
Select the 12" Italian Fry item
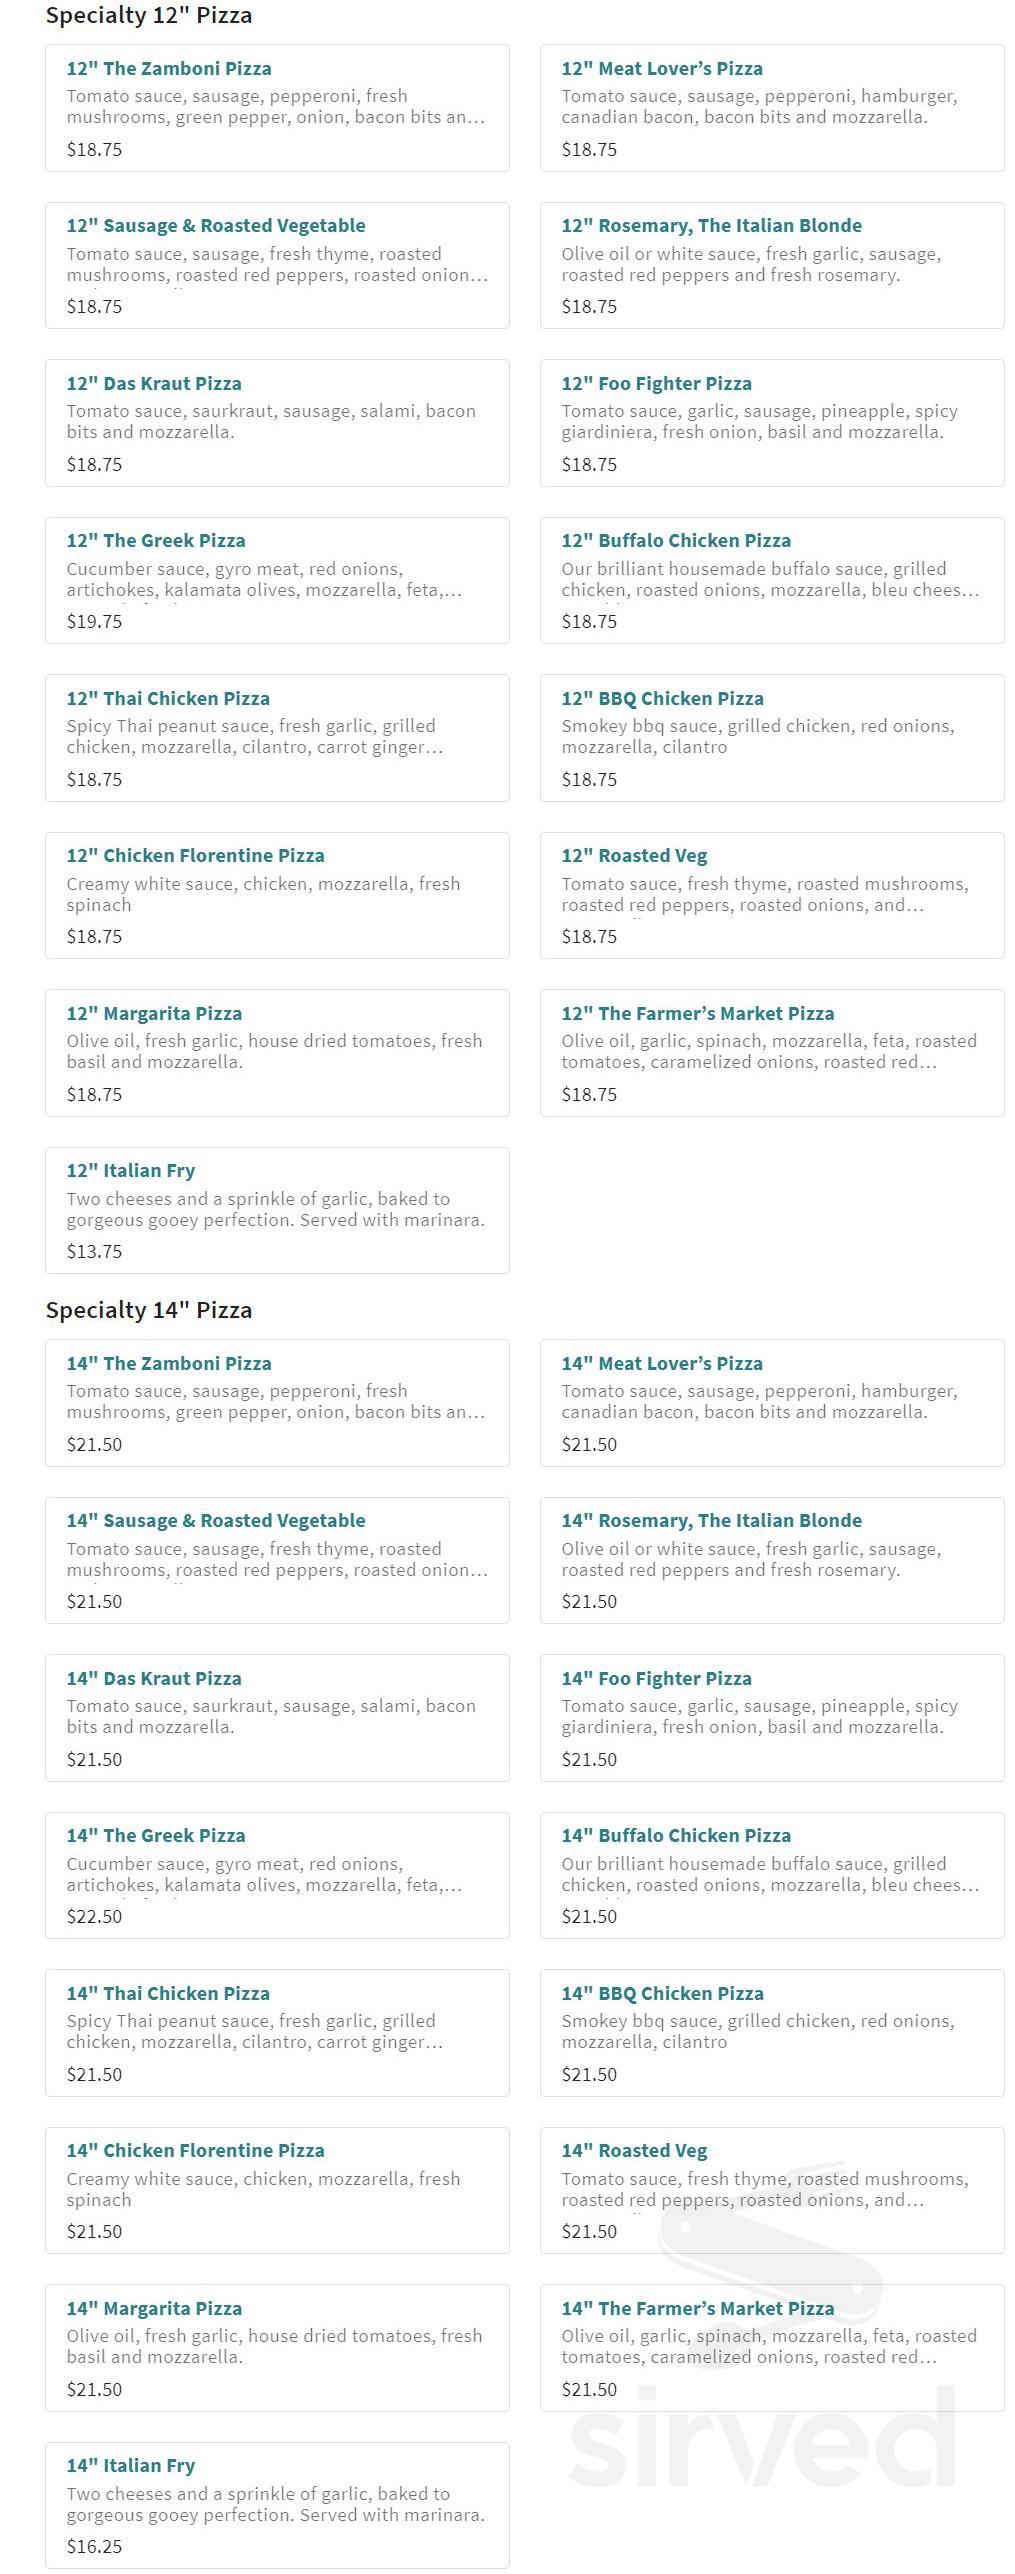(x=131, y=1171)
